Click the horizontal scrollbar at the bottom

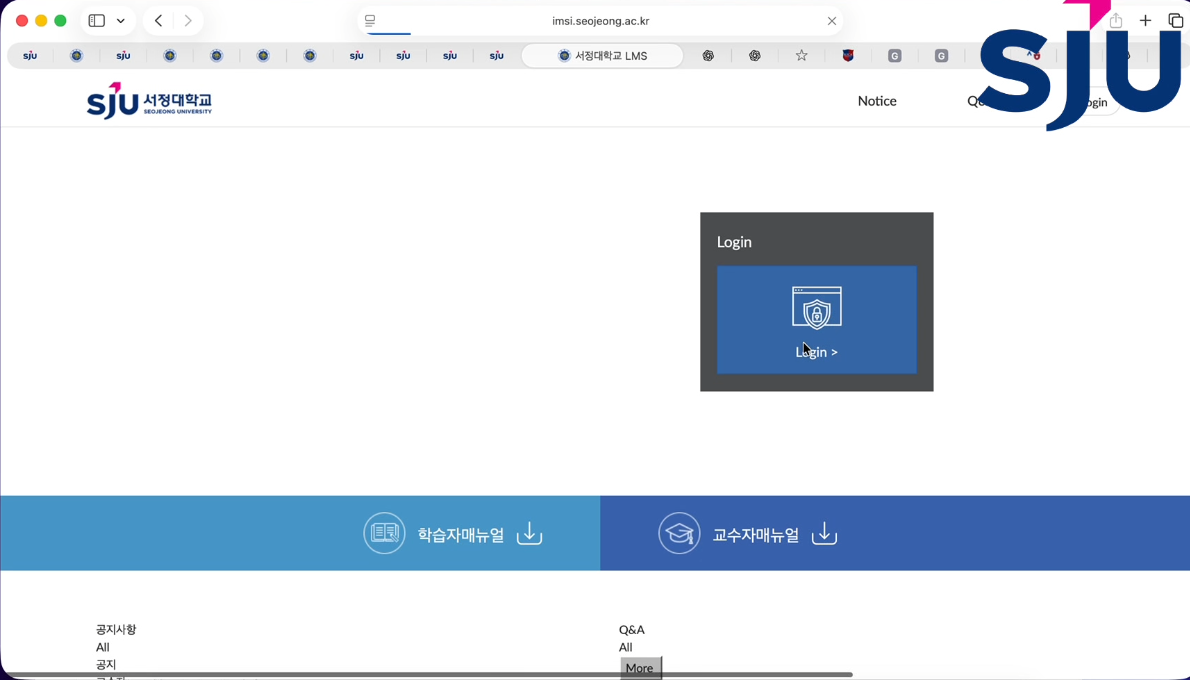point(430,675)
